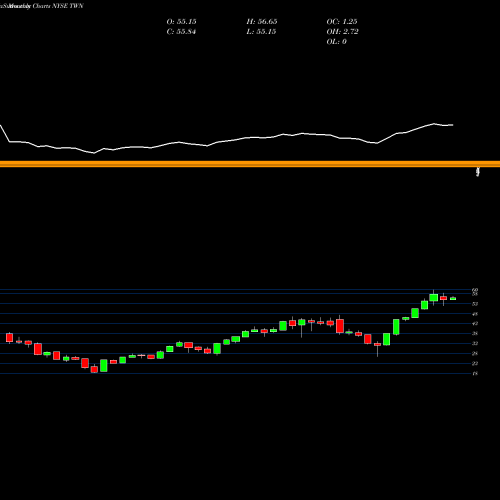Select the high value 'H: 56.65'
This screenshot has width=500, height=500.
point(262,22)
